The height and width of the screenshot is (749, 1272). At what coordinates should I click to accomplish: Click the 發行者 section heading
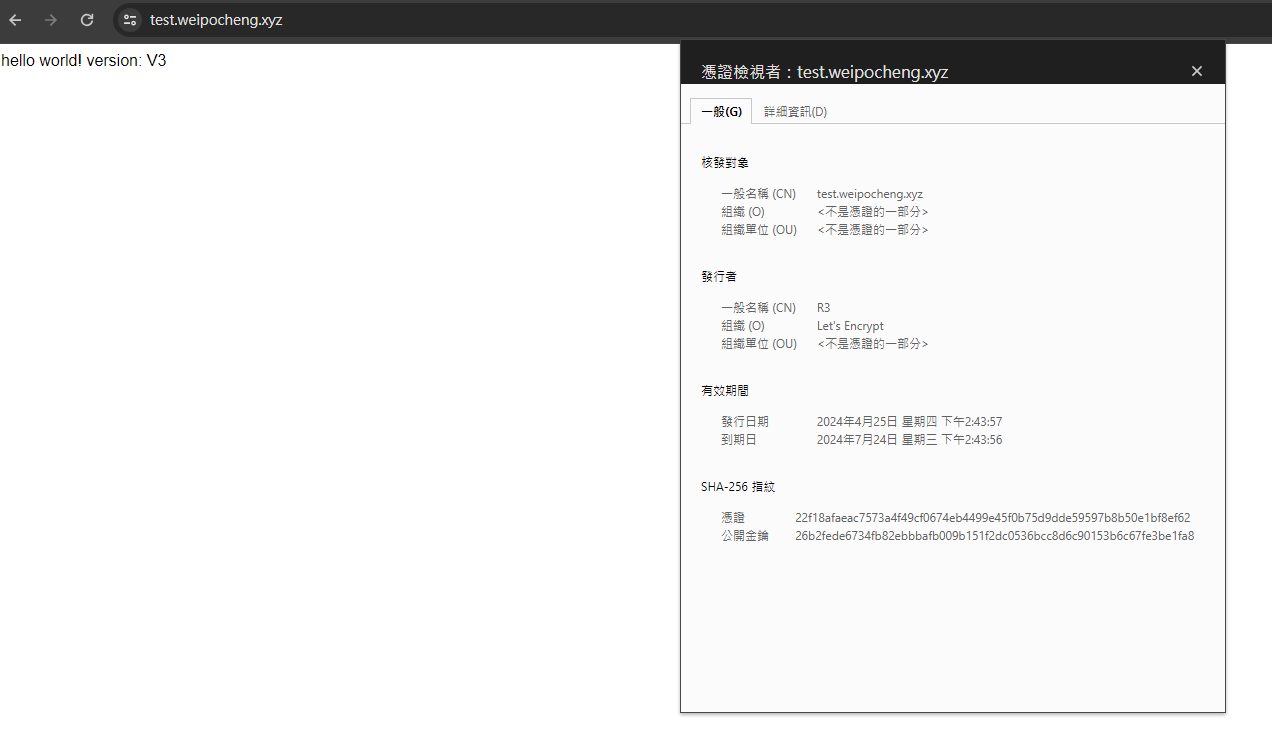(719, 277)
